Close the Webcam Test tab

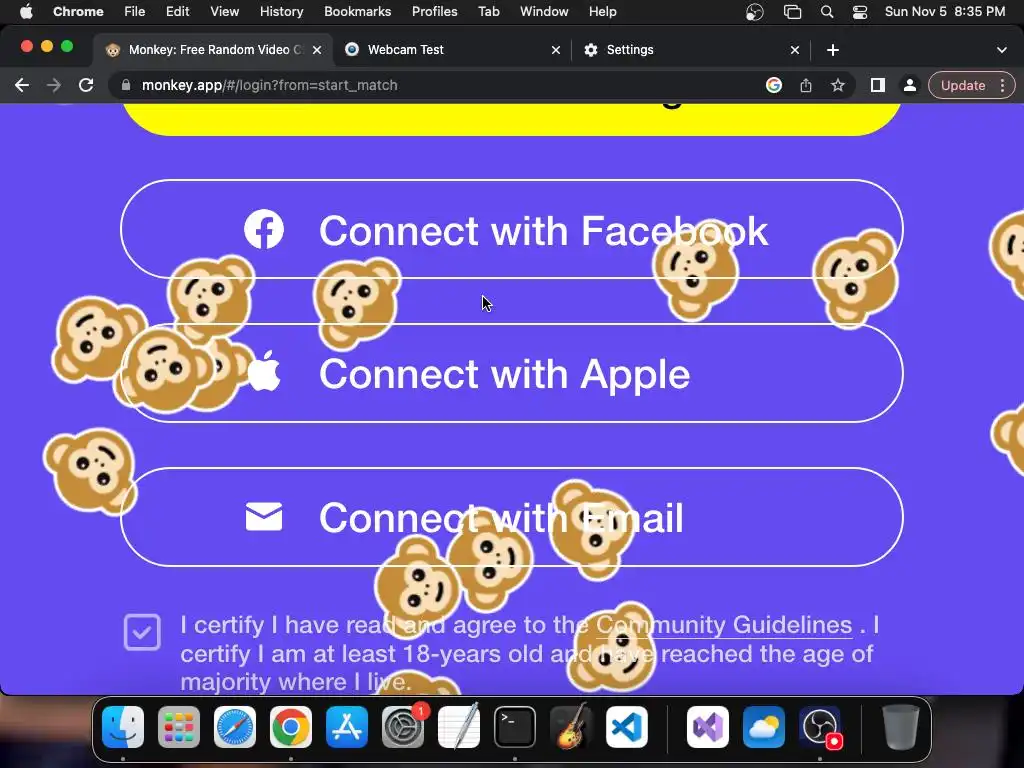point(556,50)
